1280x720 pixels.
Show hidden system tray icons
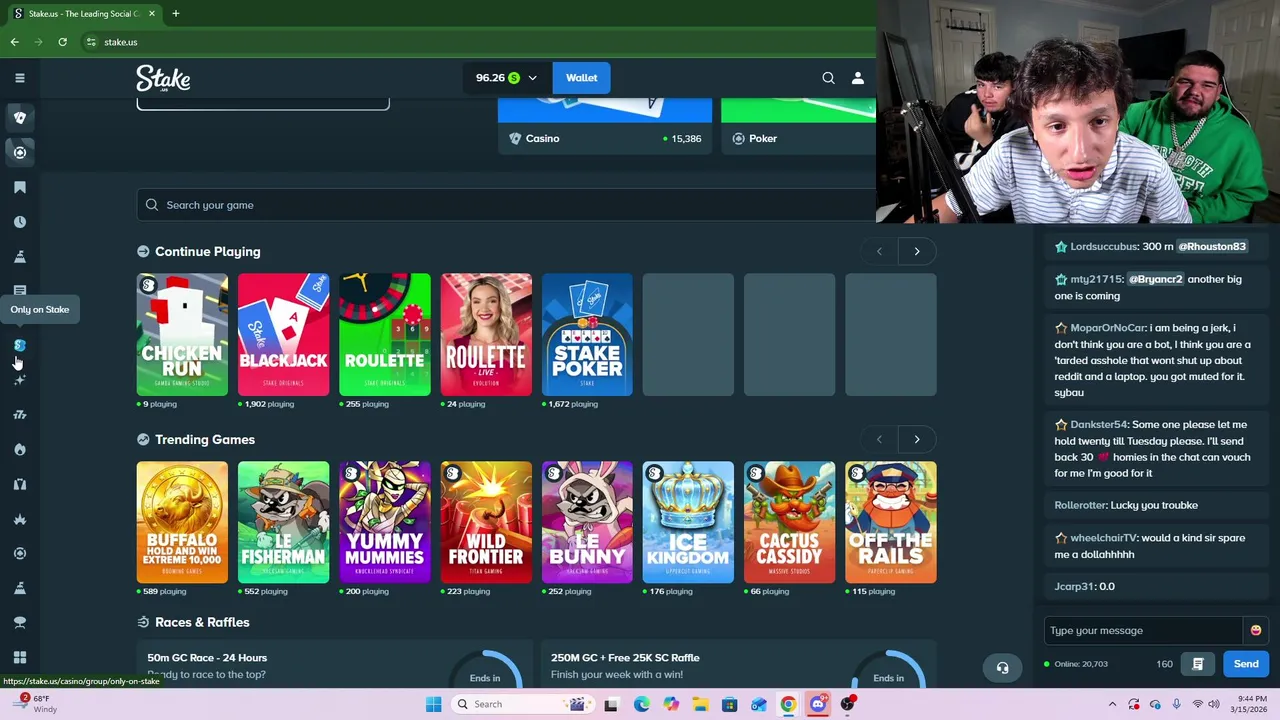click(x=1112, y=704)
